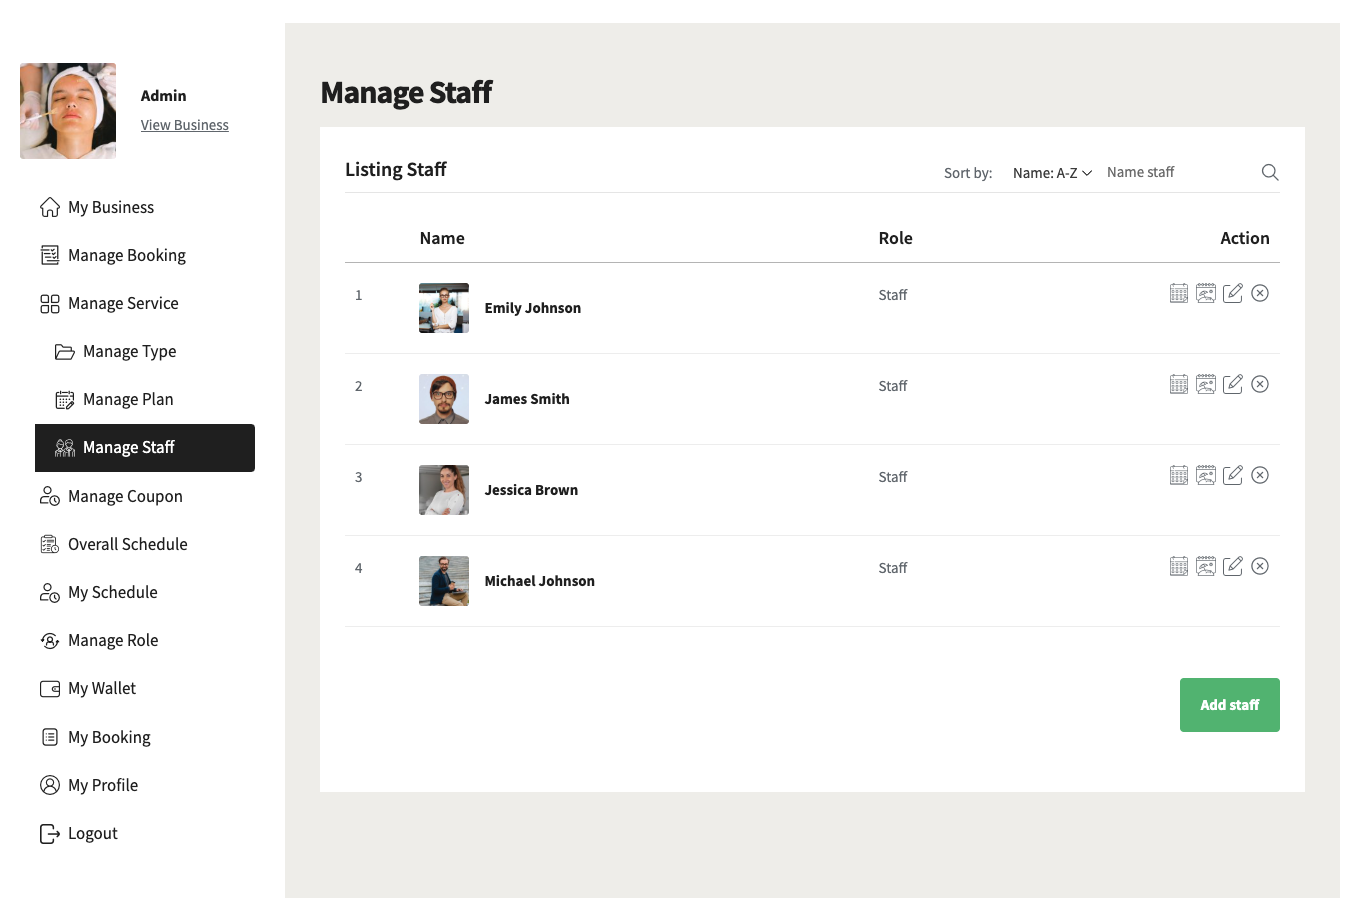
Task: Open the Manage Plan menu entry
Action: pos(128,399)
